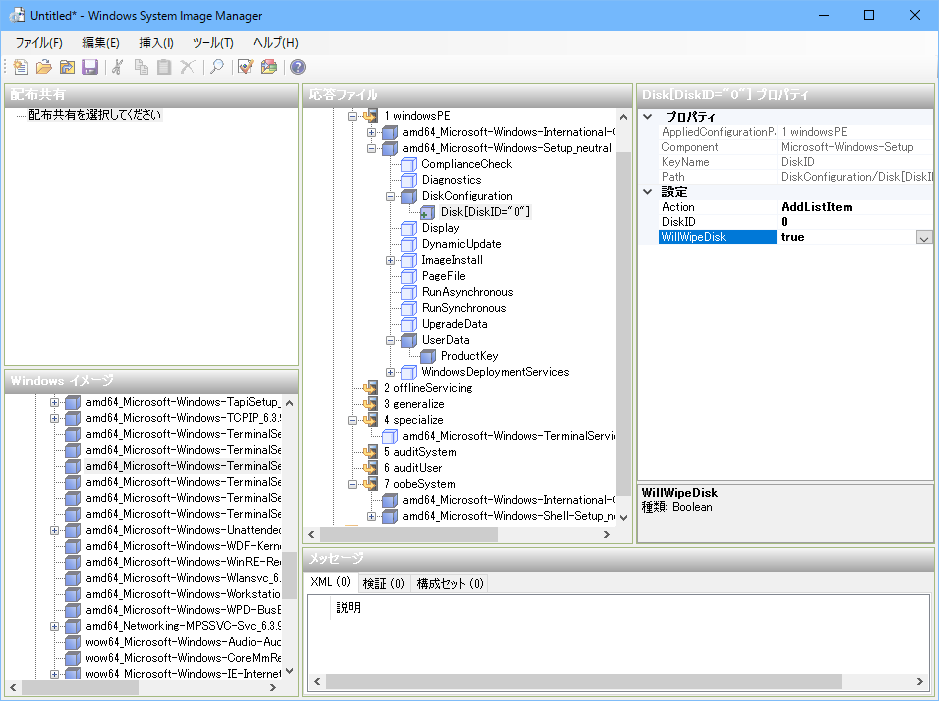The image size is (939, 701).
Task: Click 配布共有を選択してください in distribution share
Action: (95, 115)
